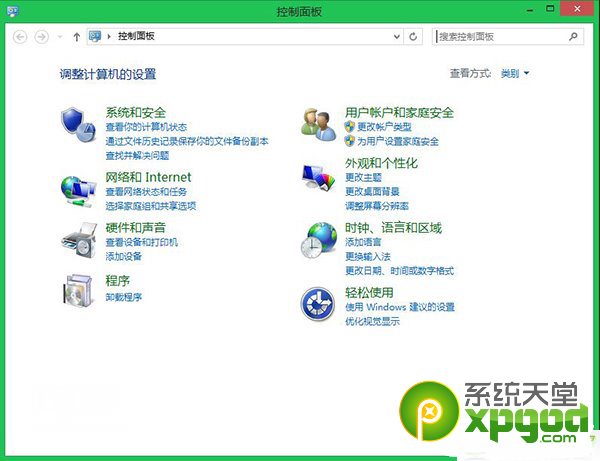Expand the 类别 view-by dropdown
This screenshot has height=461, width=600.
[x=515, y=74]
